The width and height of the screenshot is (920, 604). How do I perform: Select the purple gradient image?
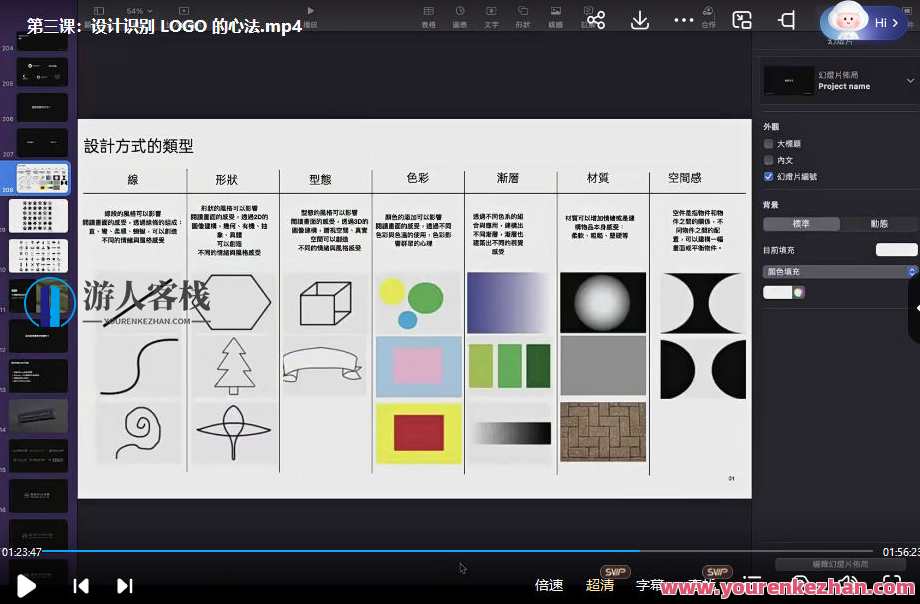tap(507, 303)
